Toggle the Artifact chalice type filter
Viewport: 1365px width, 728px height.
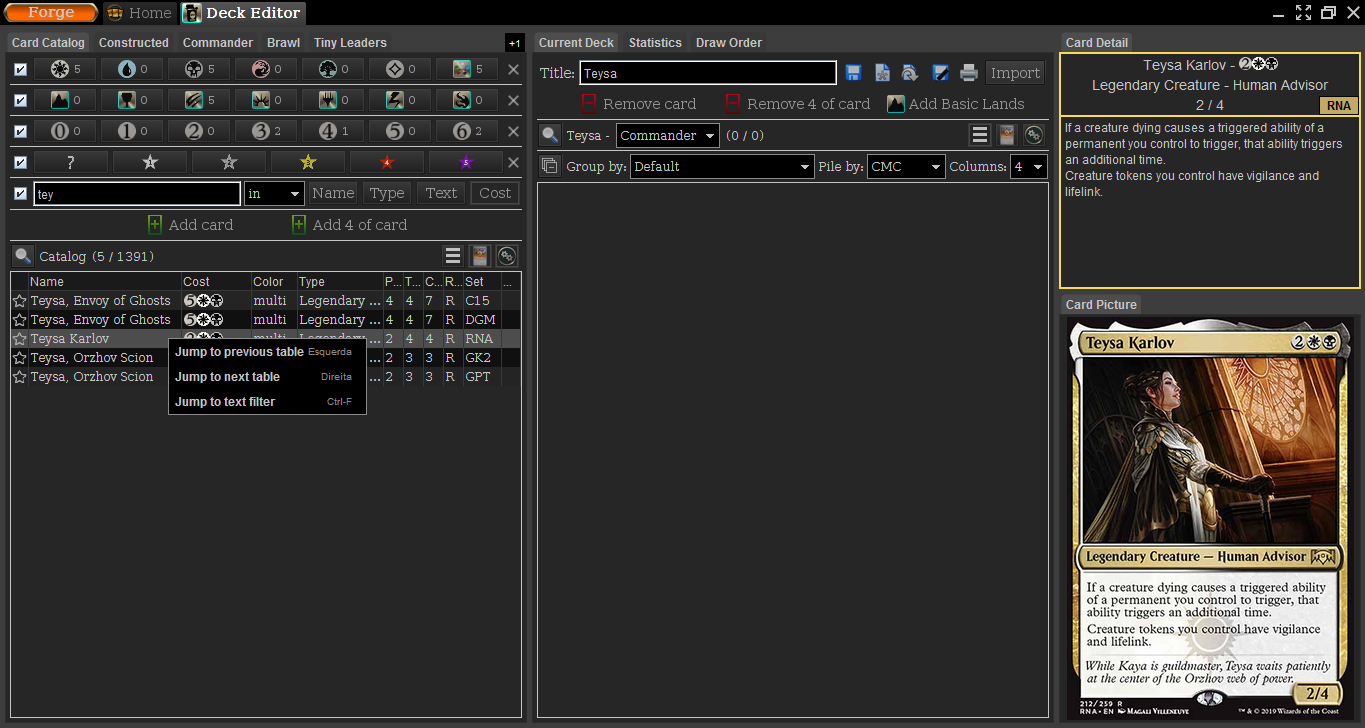click(131, 100)
